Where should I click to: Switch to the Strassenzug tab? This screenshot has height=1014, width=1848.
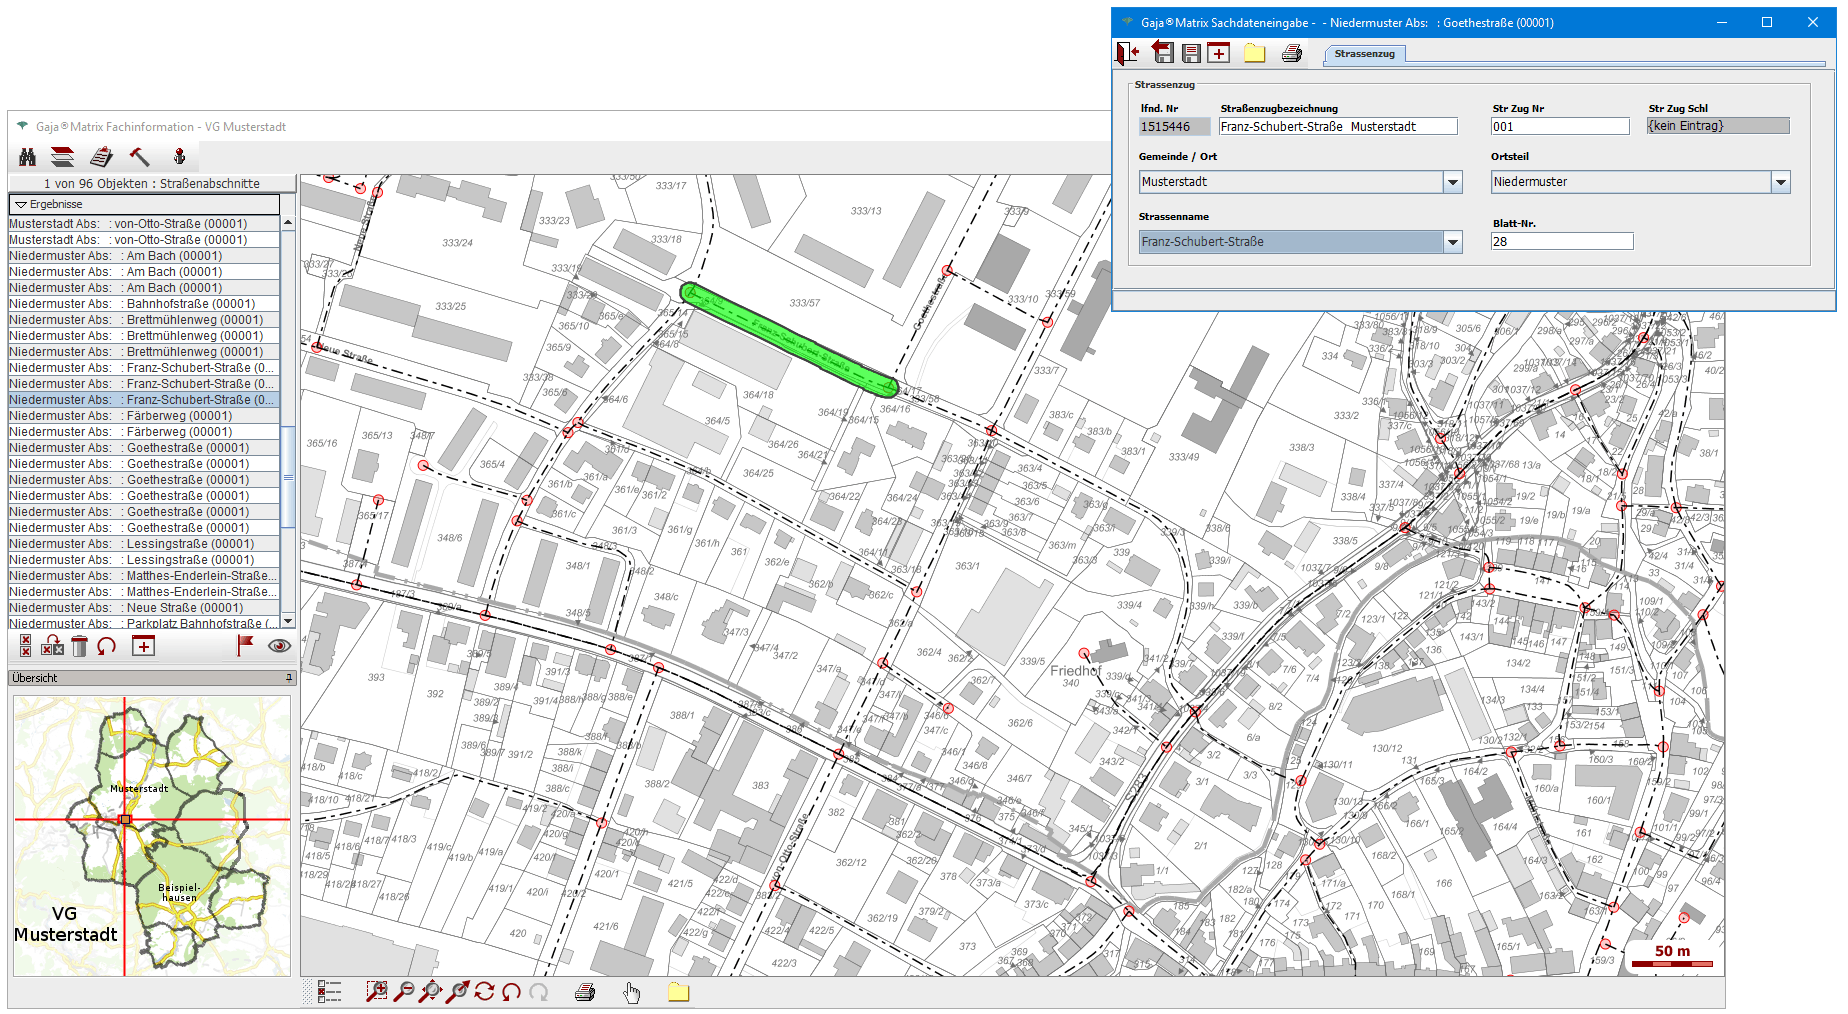tap(1364, 54)
